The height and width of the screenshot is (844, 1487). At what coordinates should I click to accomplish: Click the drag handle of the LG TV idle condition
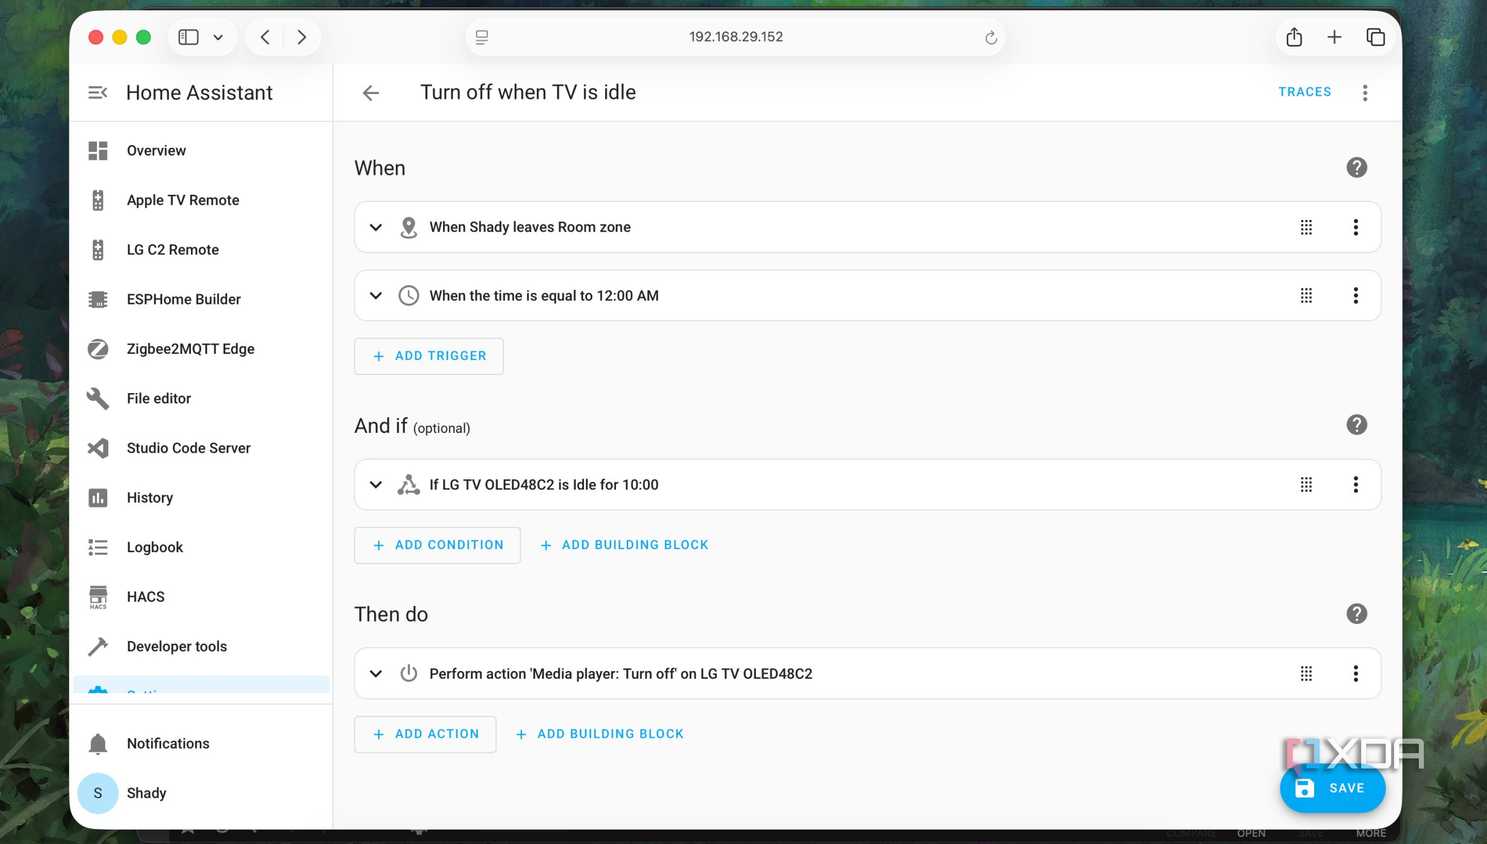1306,485
